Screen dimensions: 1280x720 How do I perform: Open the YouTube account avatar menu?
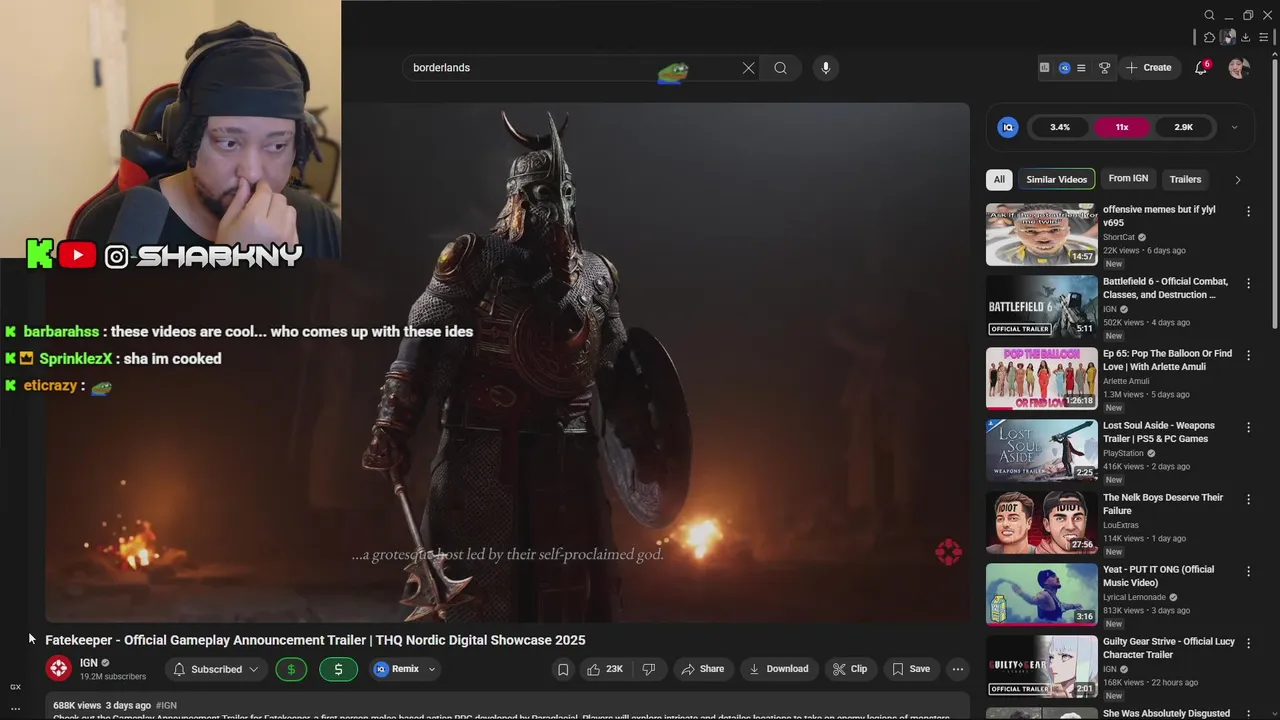coord(1238,68)
